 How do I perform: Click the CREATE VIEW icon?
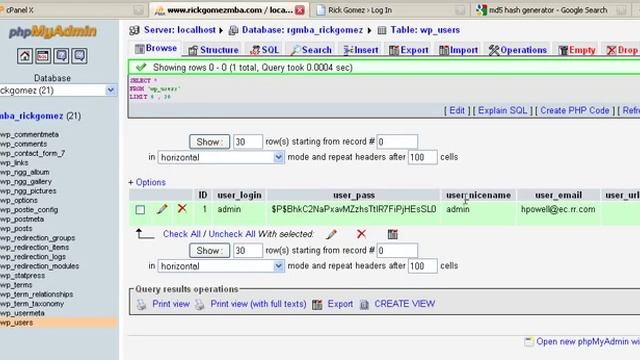[364, 304]
